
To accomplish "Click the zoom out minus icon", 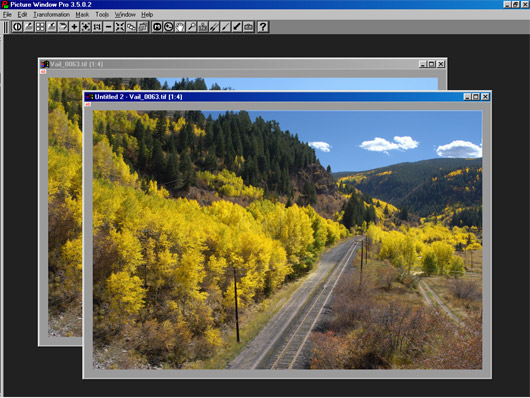I will [x=108, y=27].
